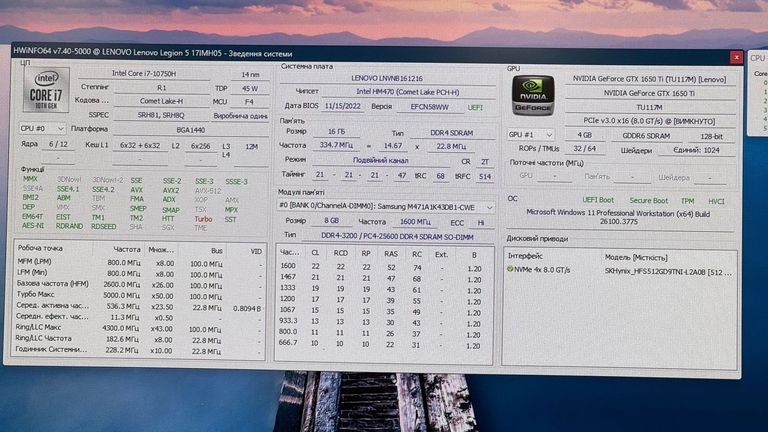Click the 1600 row in memory timings table

pos(382,267)
